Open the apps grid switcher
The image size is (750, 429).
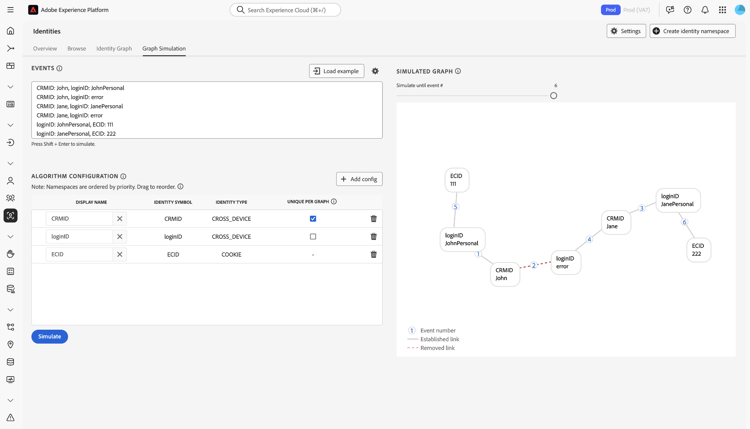point(722,10)
